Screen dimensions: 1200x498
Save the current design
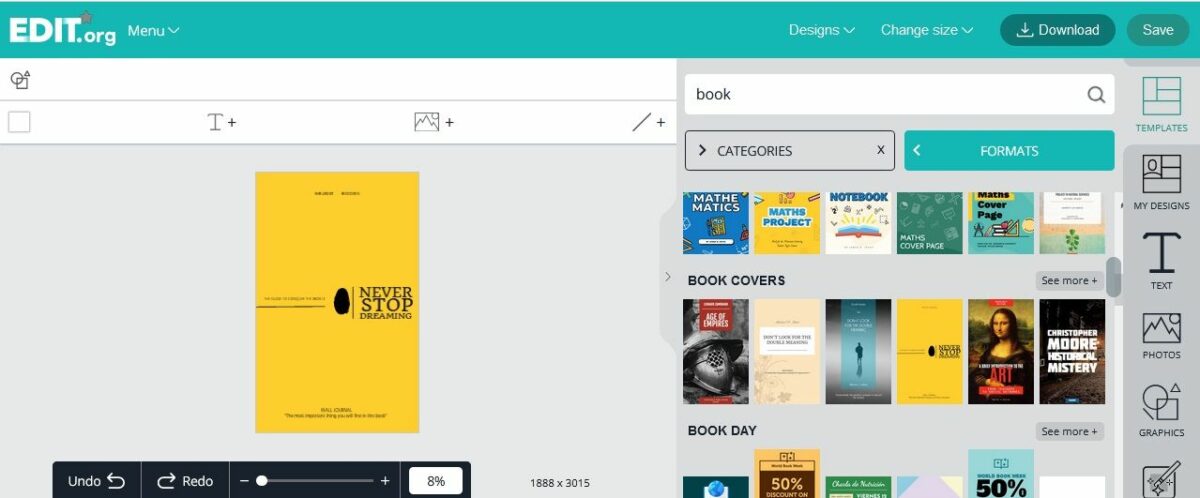point(1157,30)
